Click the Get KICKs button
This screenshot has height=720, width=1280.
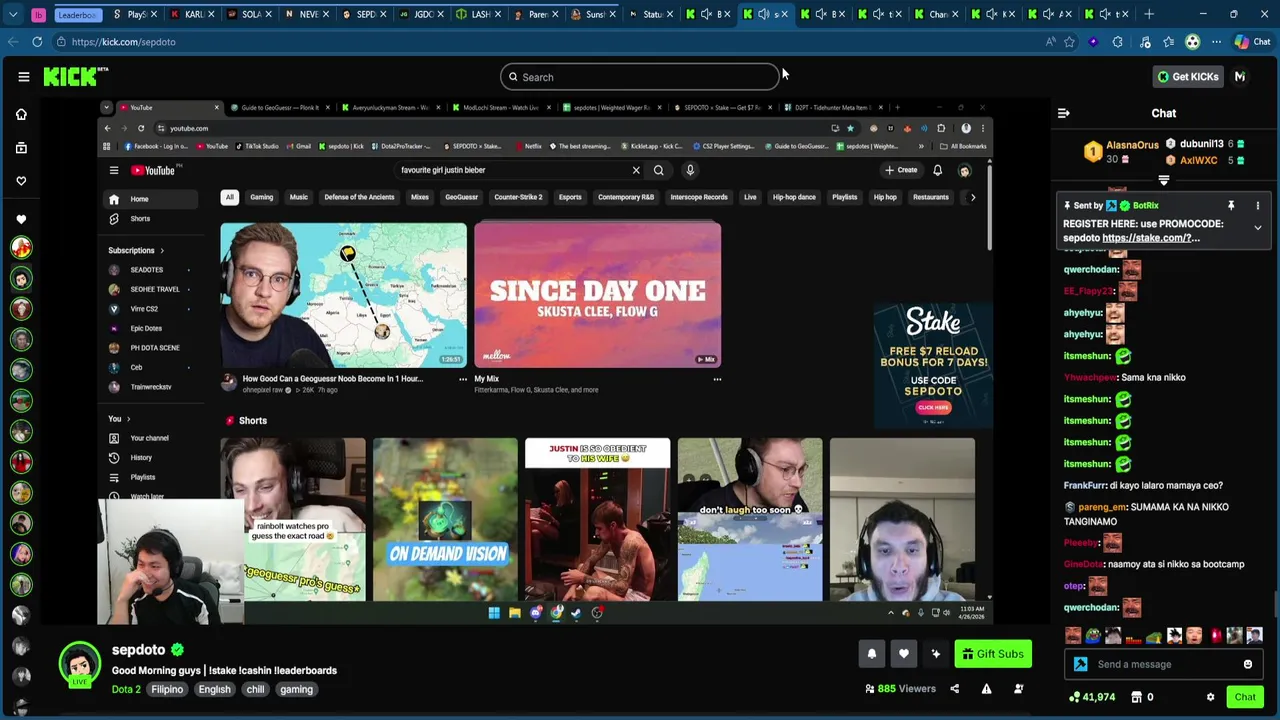[x=1188, y=77]
